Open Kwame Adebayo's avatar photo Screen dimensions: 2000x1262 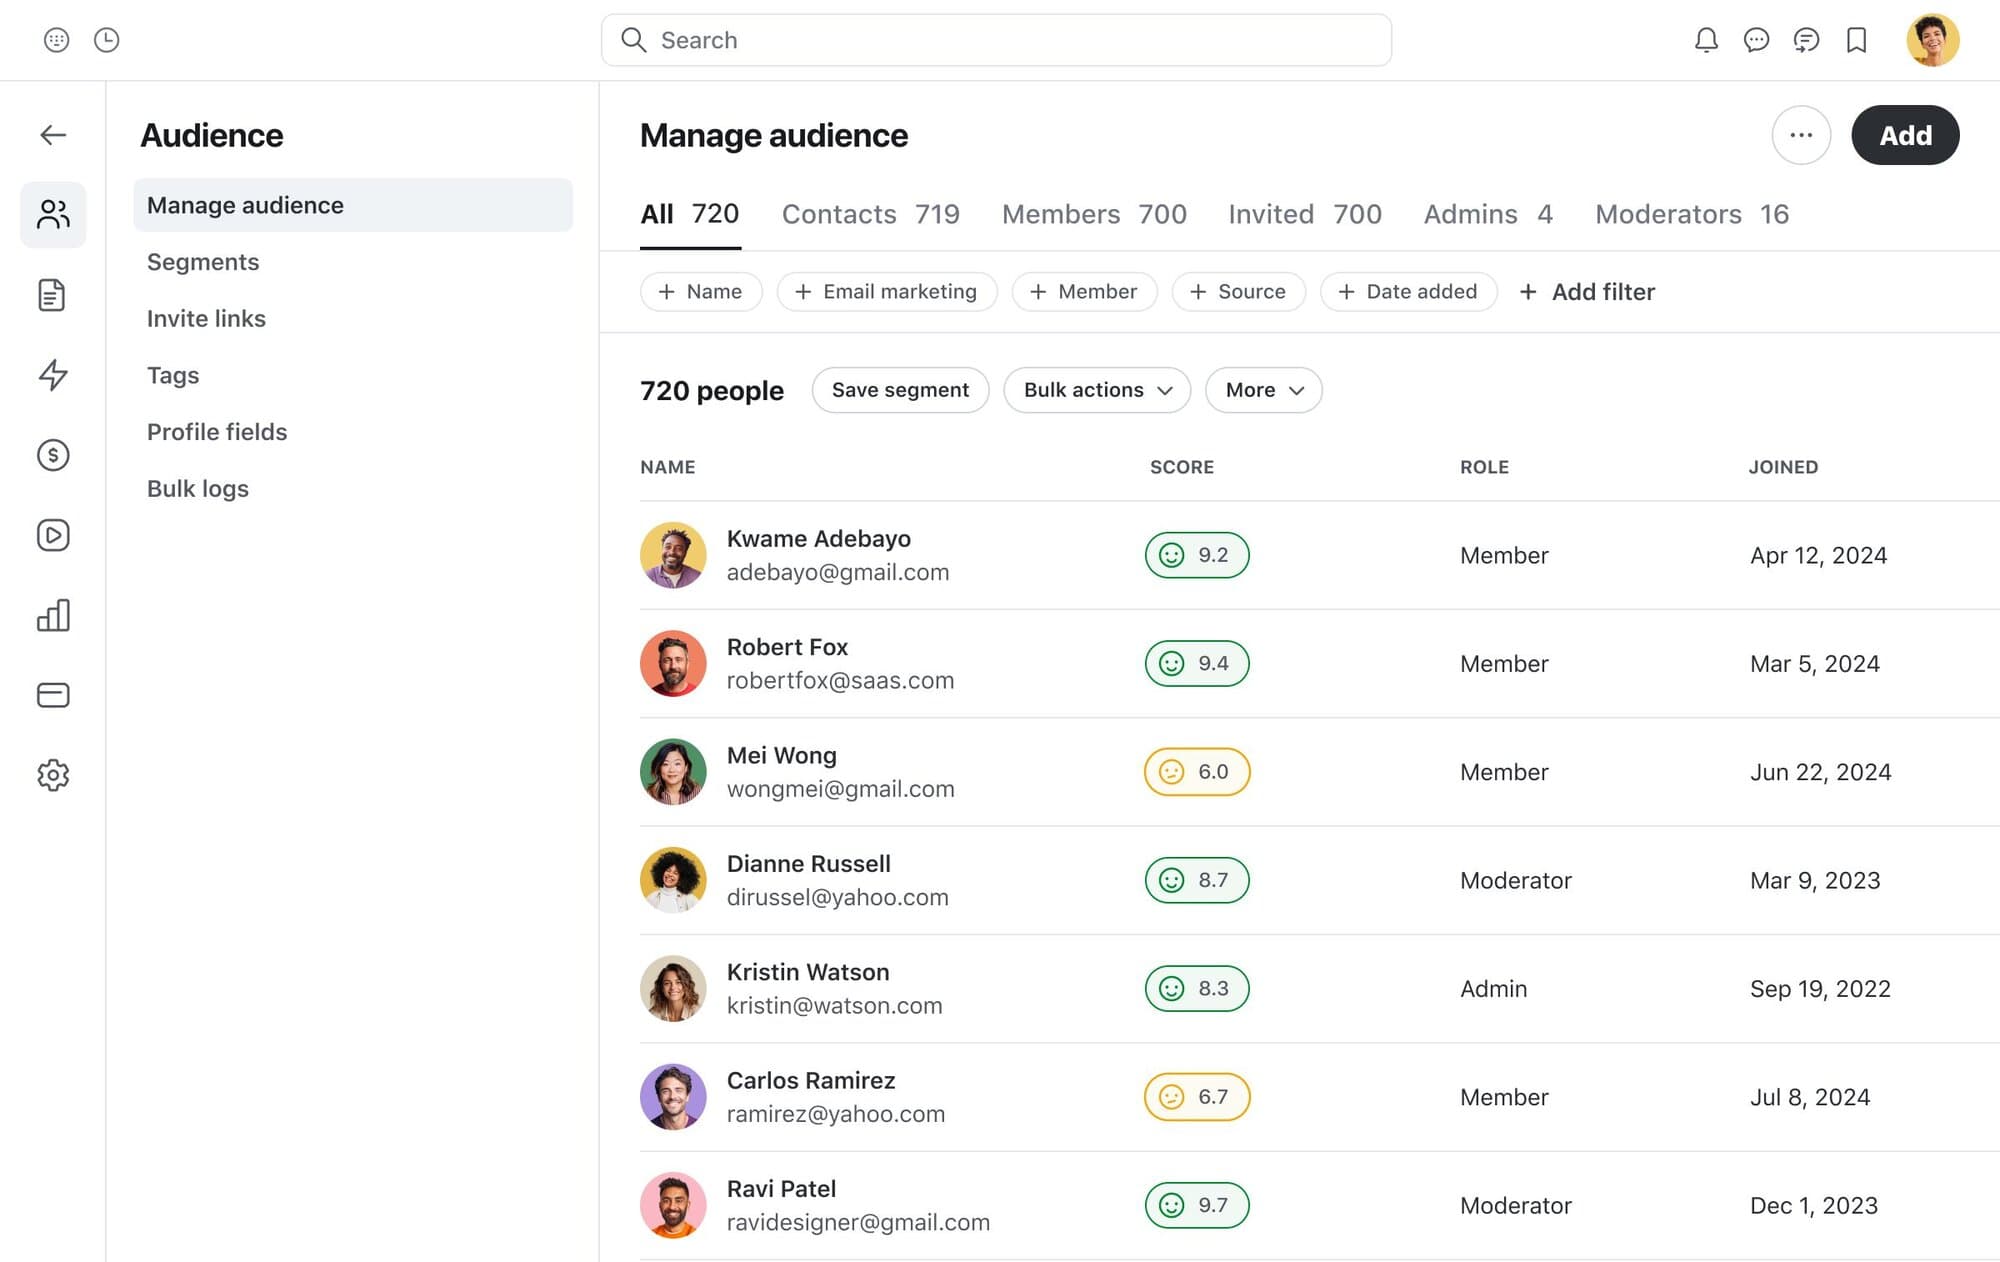(x=673, y=555)
